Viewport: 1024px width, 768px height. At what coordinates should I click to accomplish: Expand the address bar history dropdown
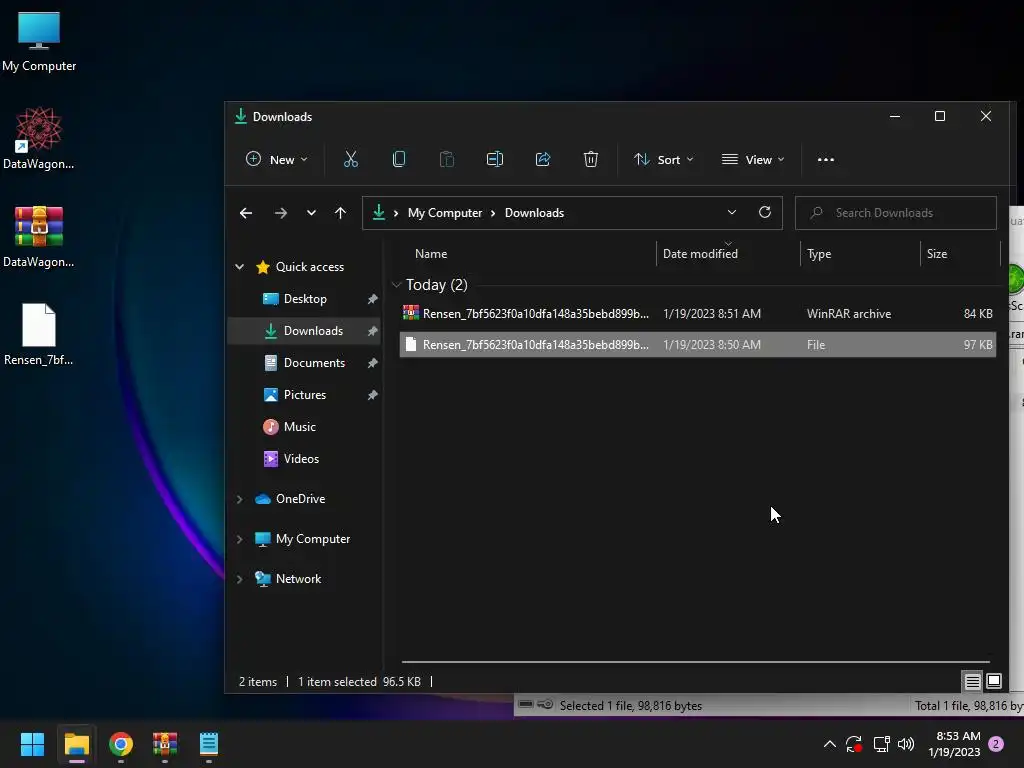coord(731,212)
